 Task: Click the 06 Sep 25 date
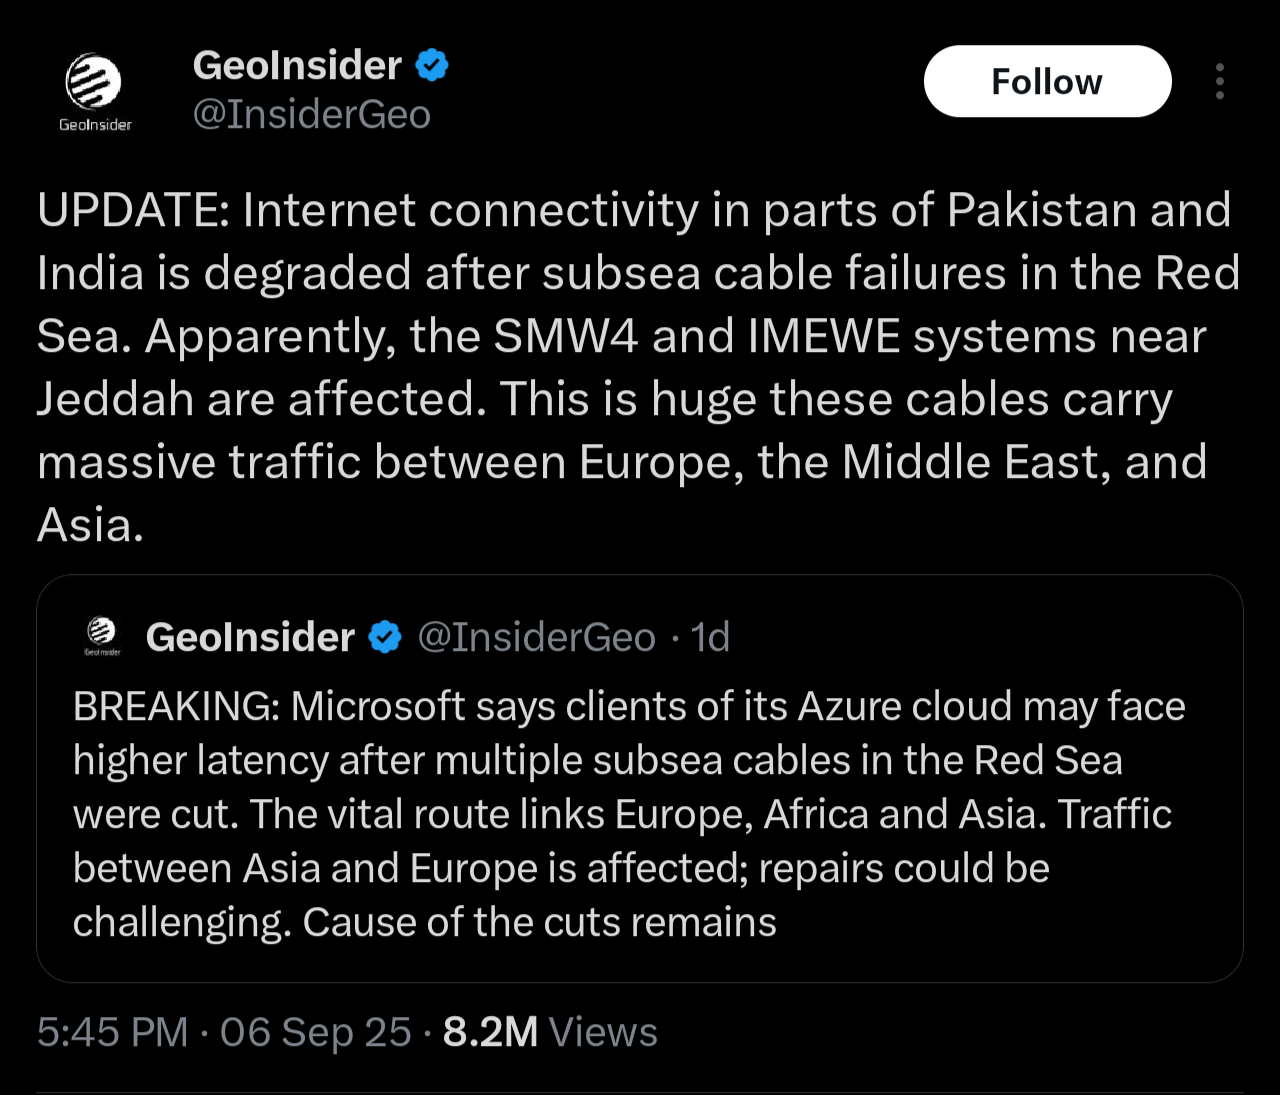[x=315, y=1032]
